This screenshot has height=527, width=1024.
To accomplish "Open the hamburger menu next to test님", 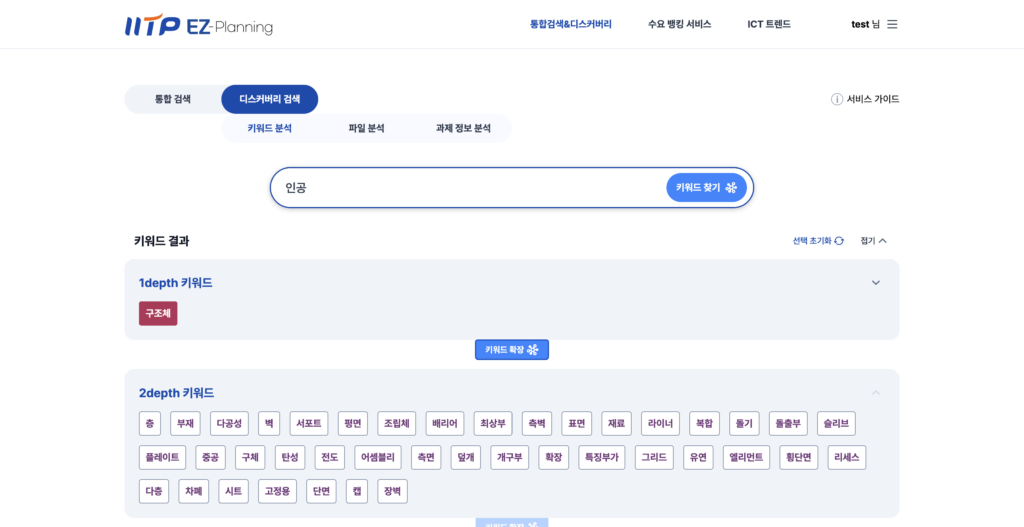I will click(892, 24).
